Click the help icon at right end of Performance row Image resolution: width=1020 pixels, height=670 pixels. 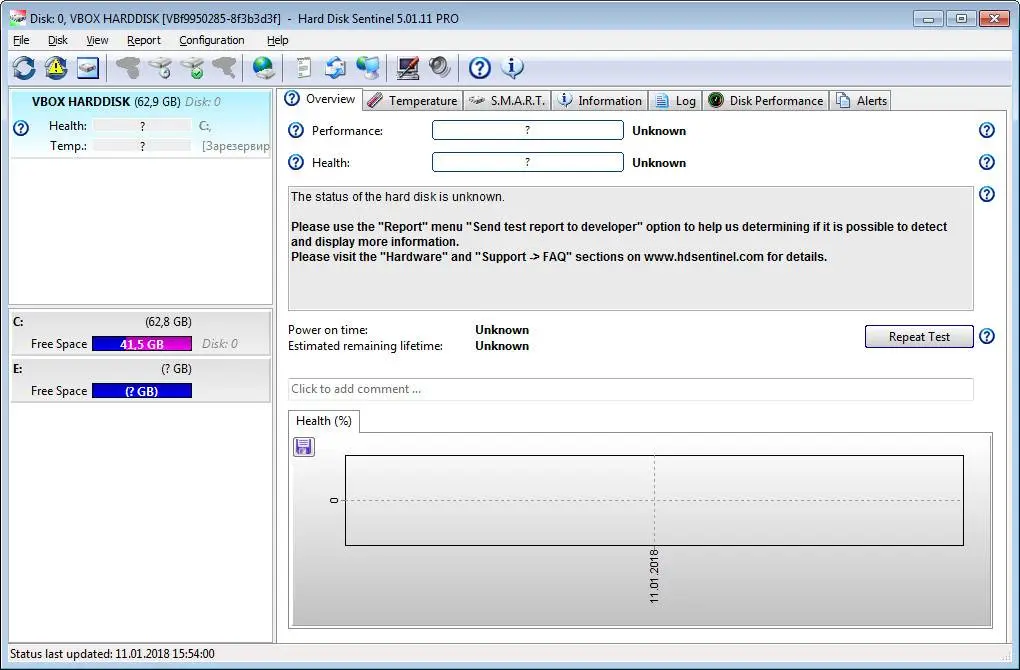click(987, 130)
